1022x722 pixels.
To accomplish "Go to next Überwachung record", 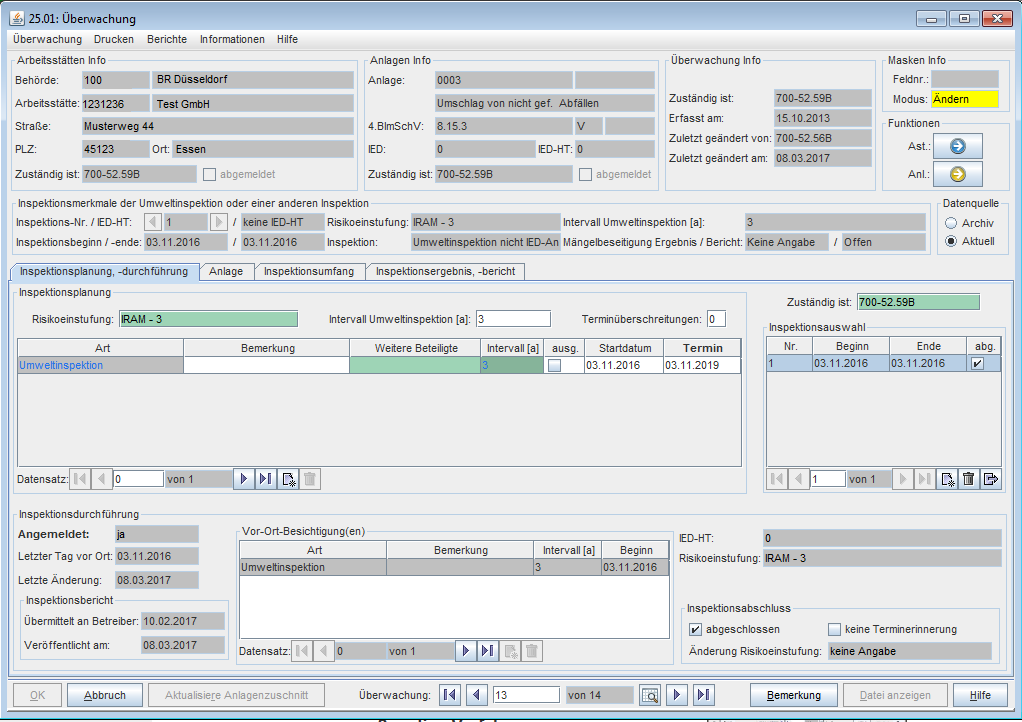I will coord(677,695).
